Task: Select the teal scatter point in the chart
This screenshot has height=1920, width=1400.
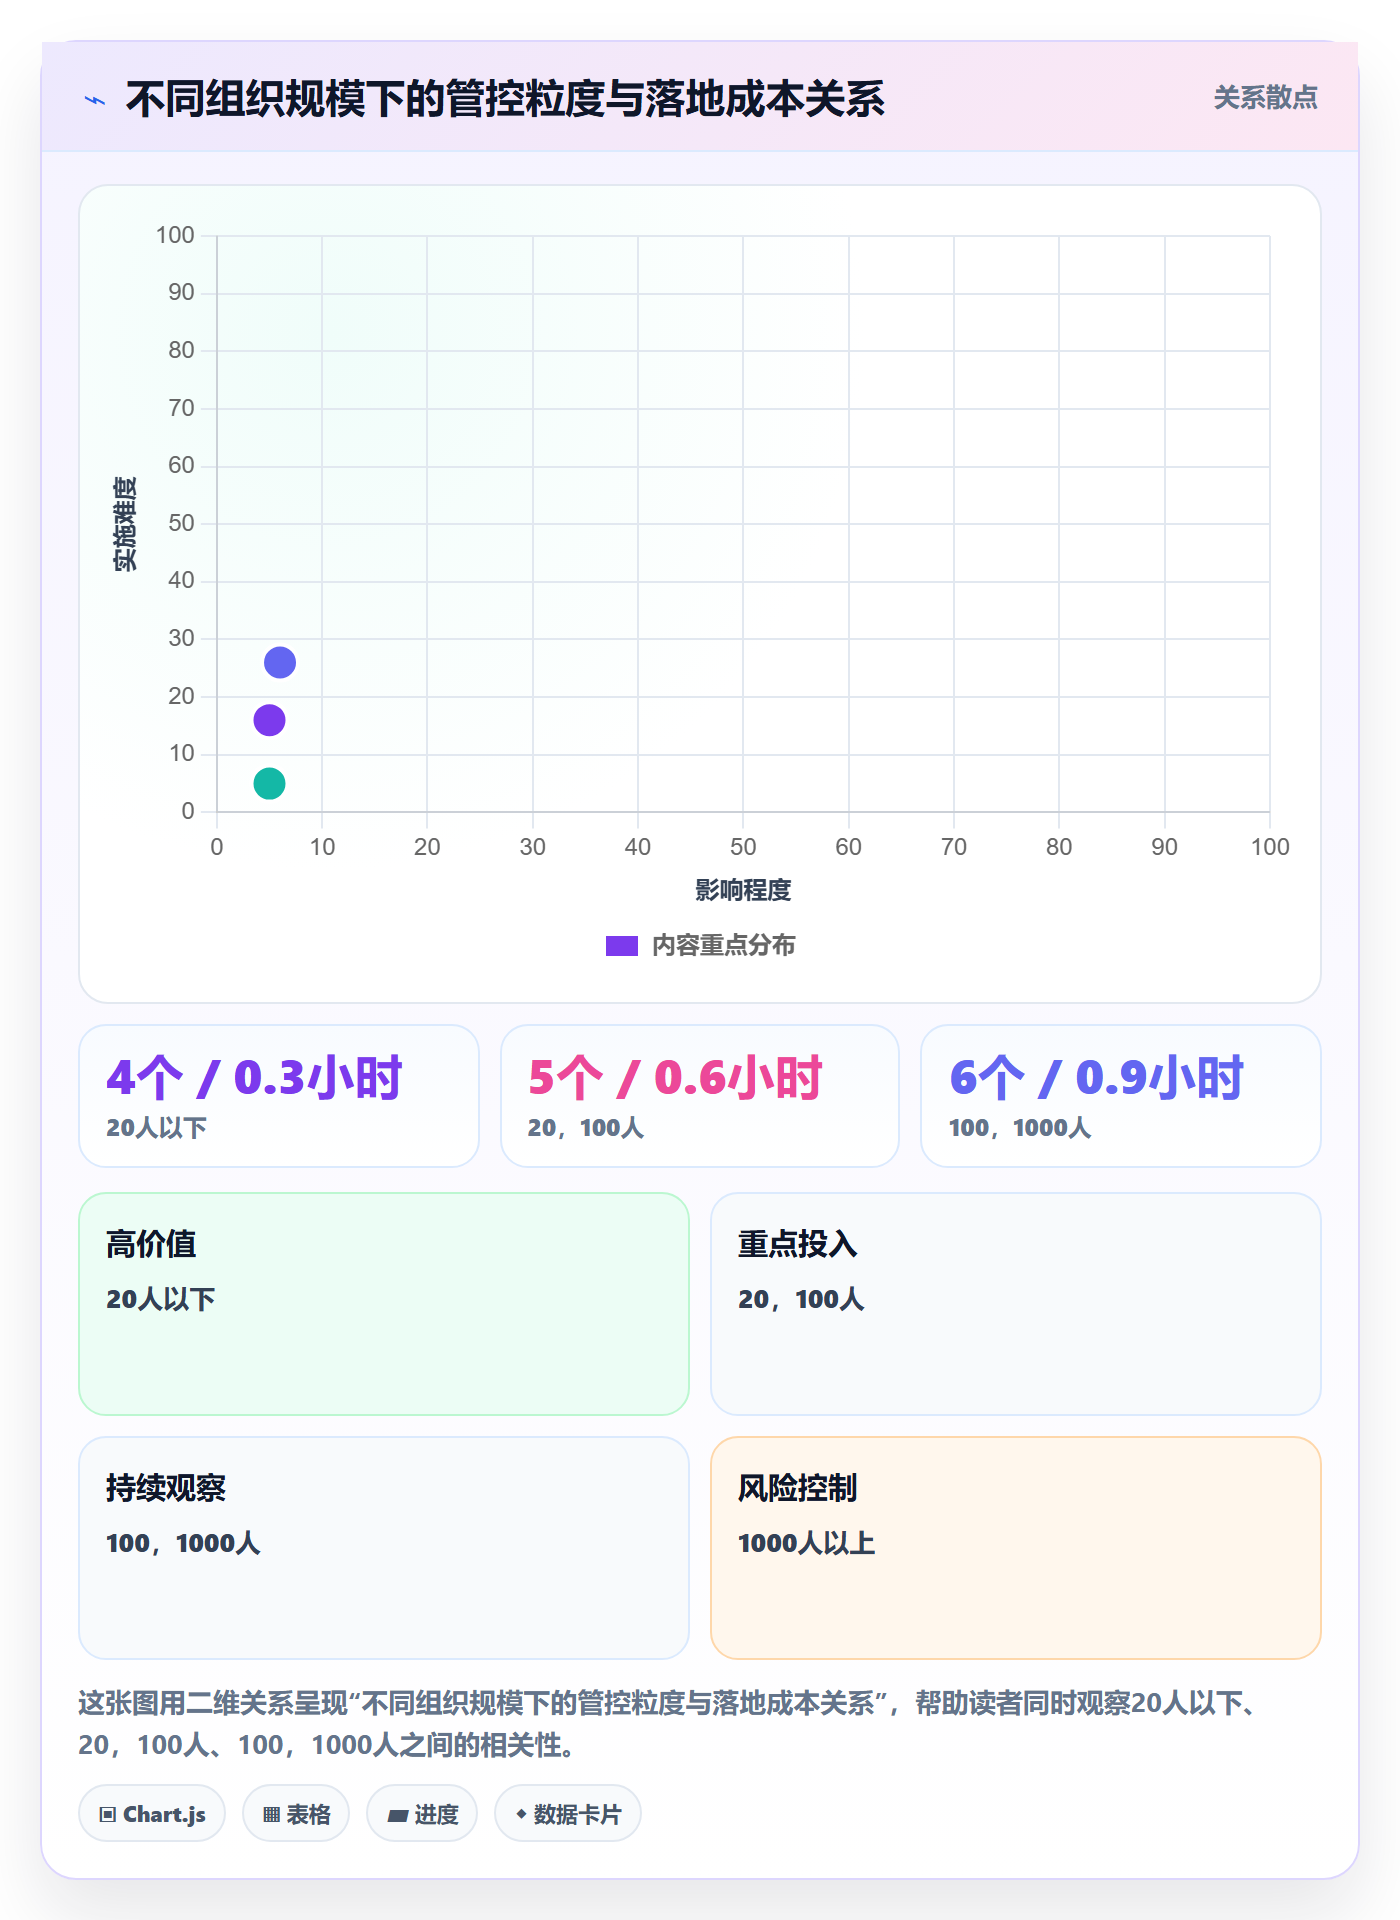Action: [x=269, y=783]
